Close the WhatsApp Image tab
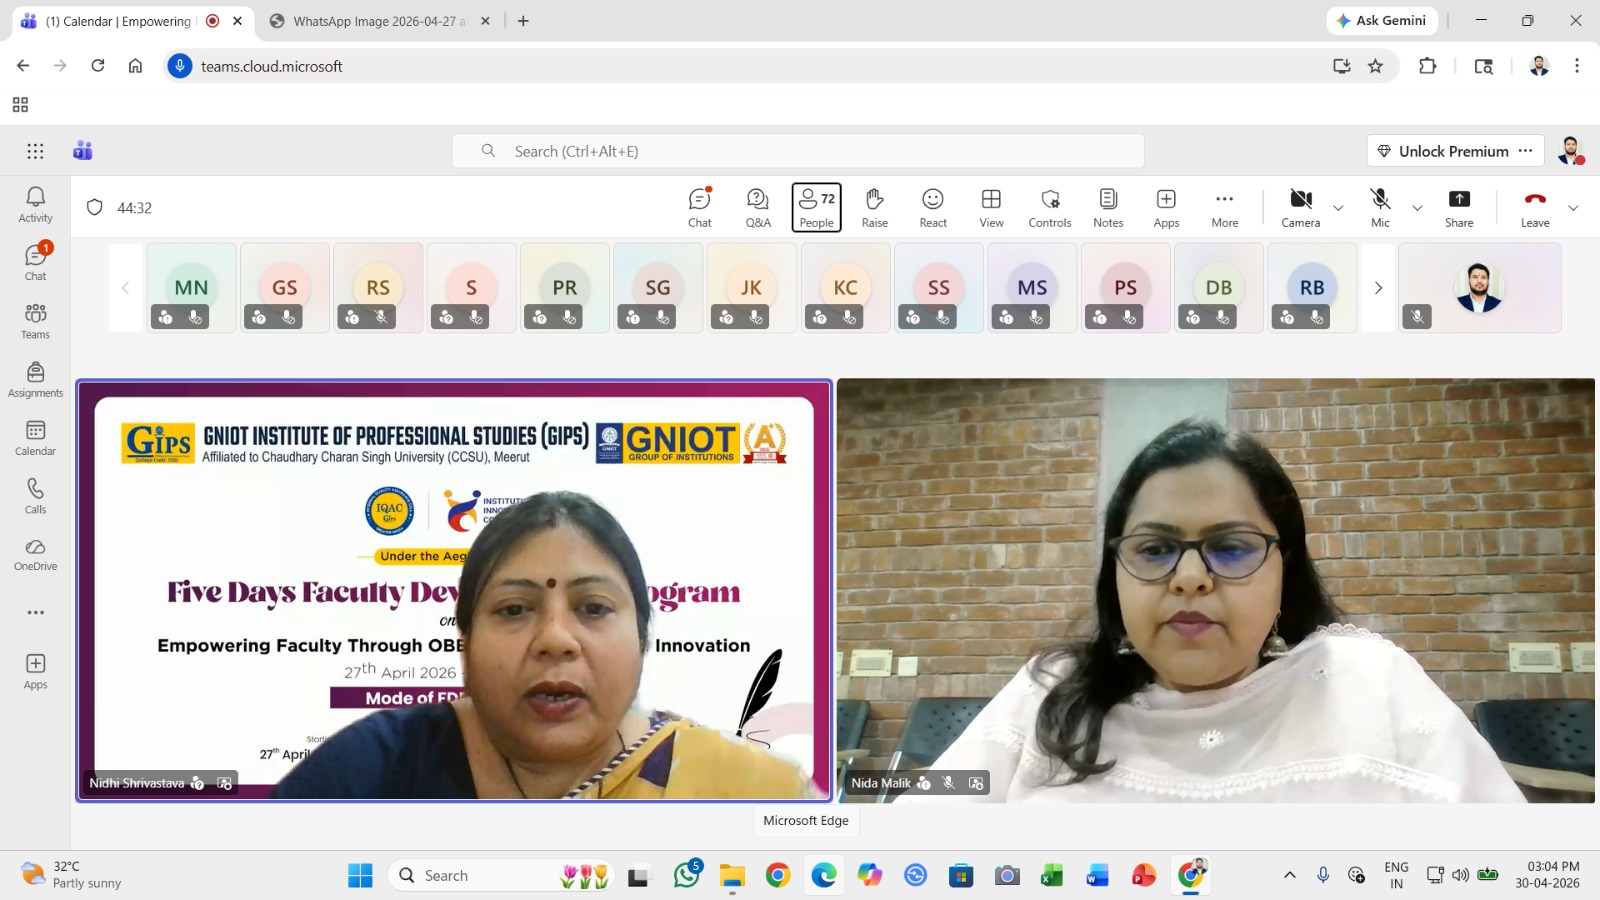1600x900 pixels. click(485, 21)
